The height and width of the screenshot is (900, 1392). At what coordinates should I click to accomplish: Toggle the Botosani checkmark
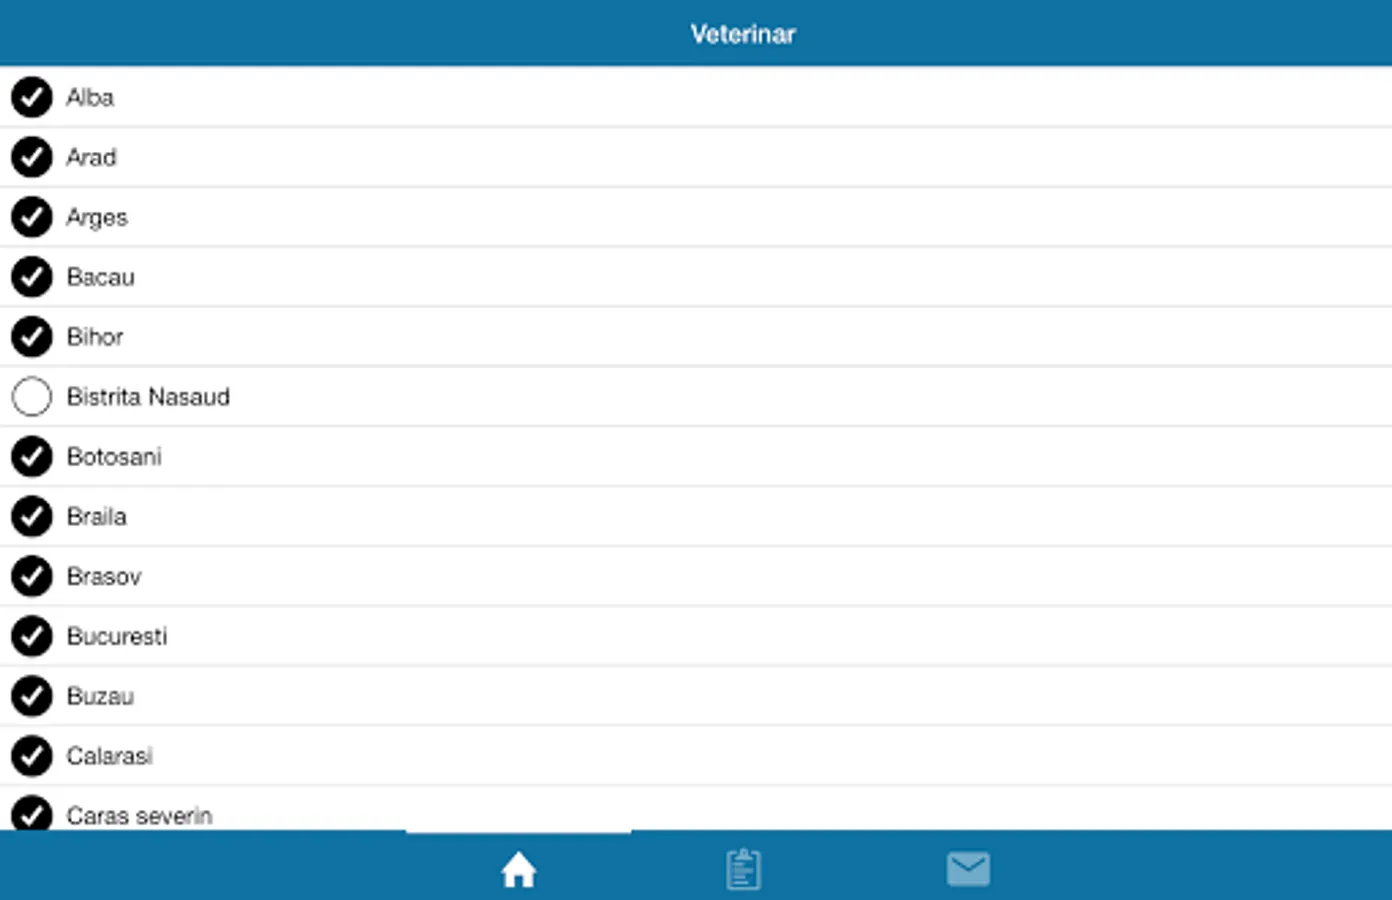32,457
